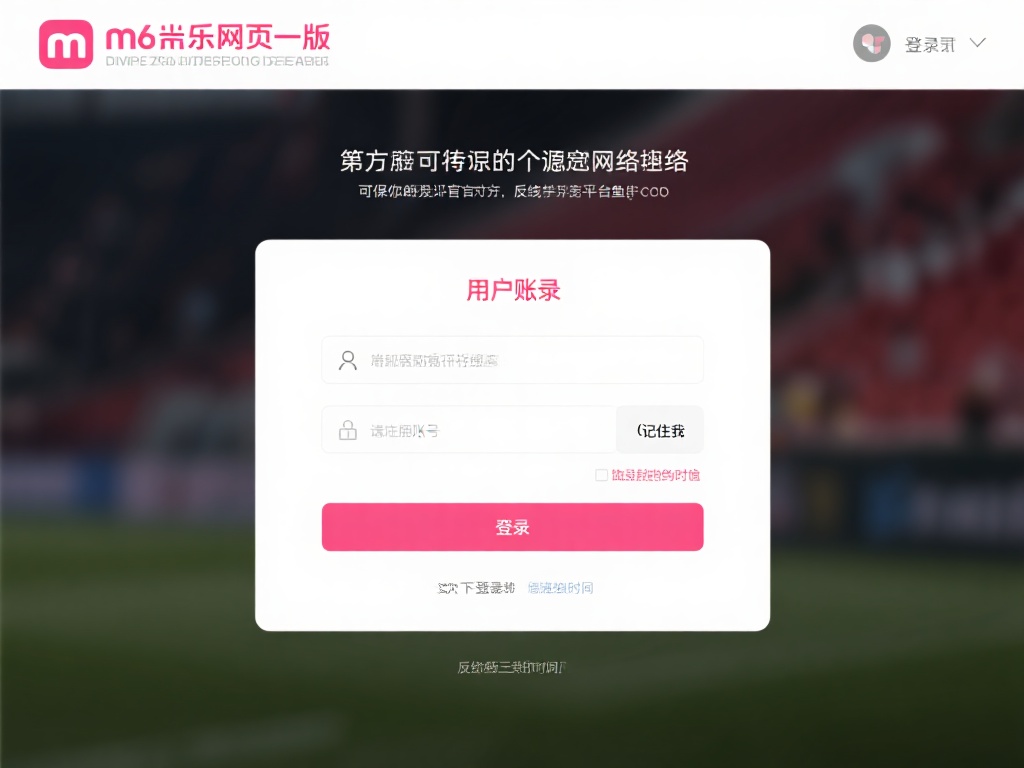Image resolution: width=1024 pixels, height=768 pixels.
Task: Select the 登录 menu item in the top bar
Action: (x=931, y=43)
